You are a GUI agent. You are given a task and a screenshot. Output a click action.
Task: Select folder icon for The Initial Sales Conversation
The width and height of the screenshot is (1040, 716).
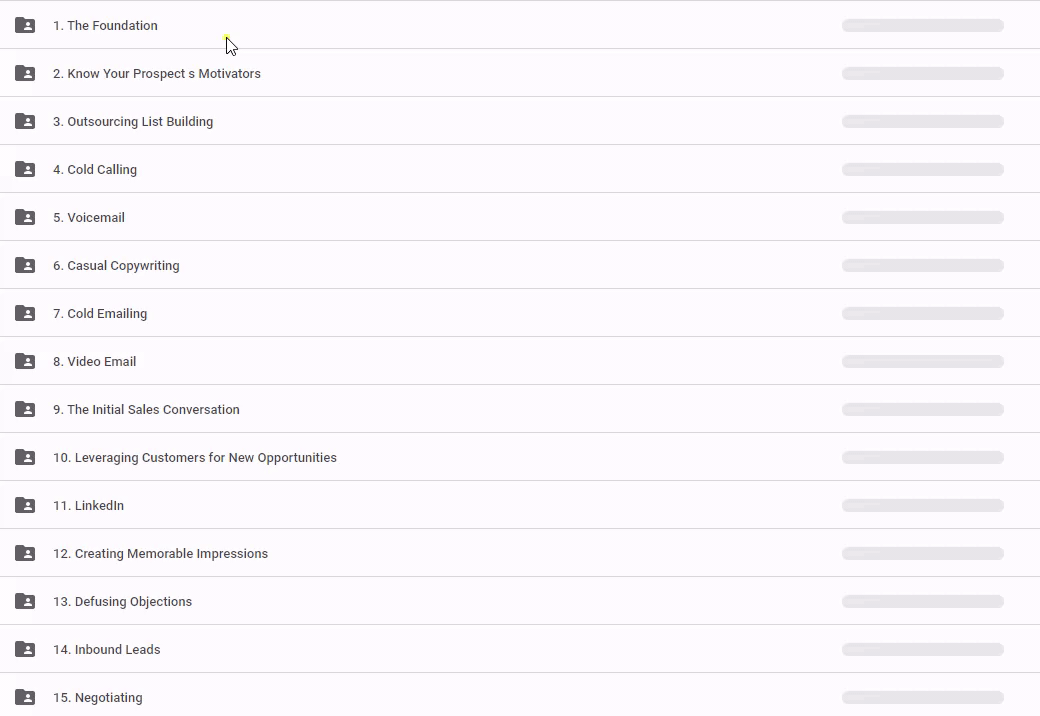pos(25,409)
